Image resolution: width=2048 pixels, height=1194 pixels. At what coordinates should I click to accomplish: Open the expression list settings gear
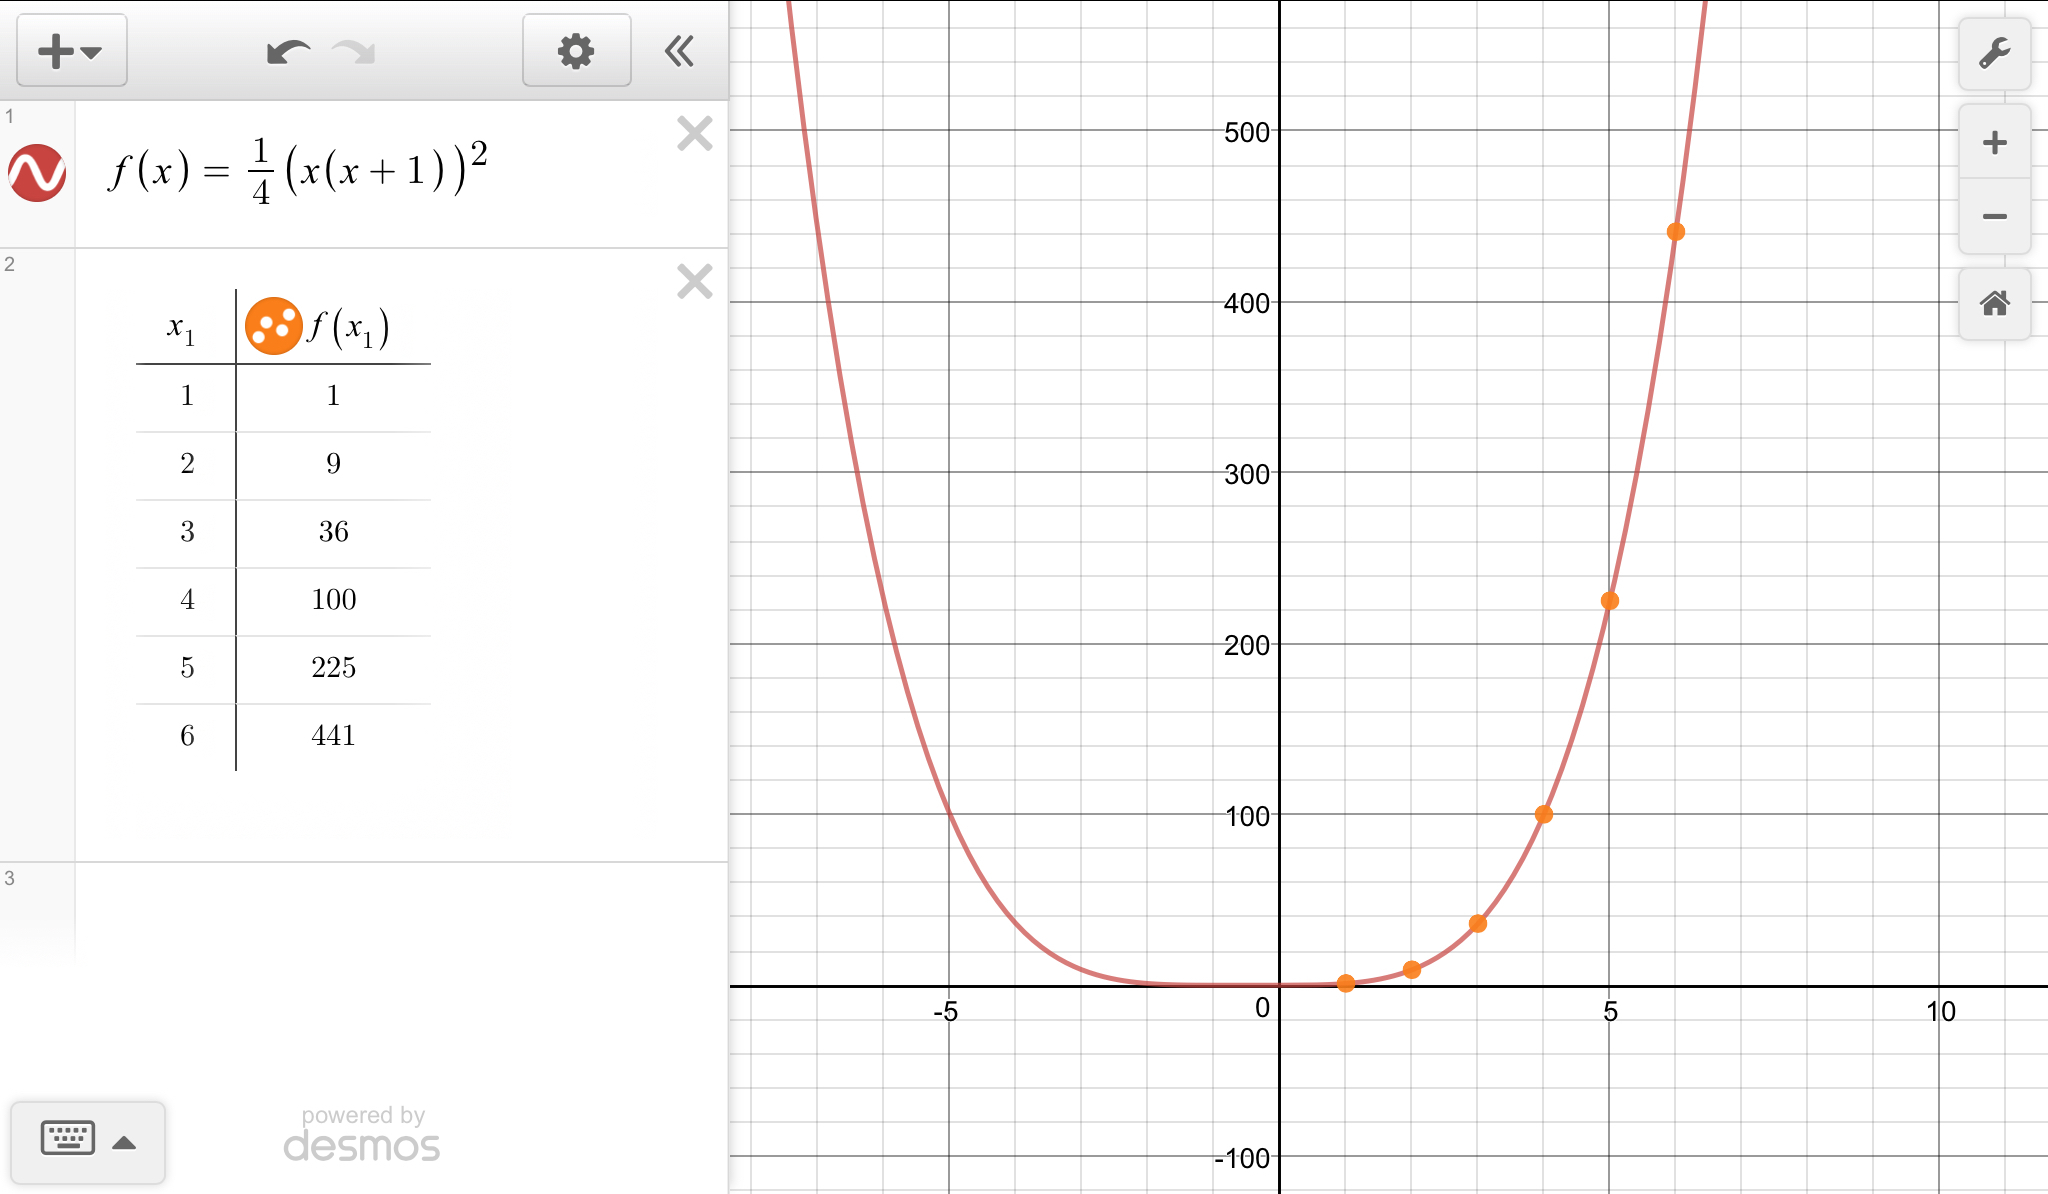576,51
